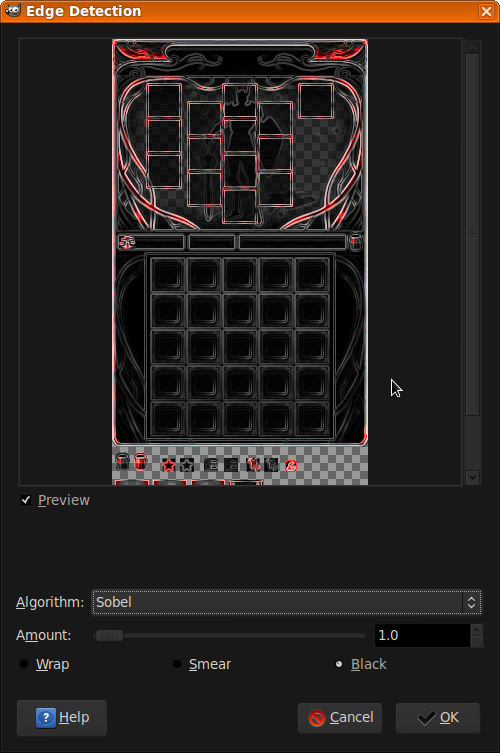Select the Smear radio button
500x753 pixels.
coord(177,664)
